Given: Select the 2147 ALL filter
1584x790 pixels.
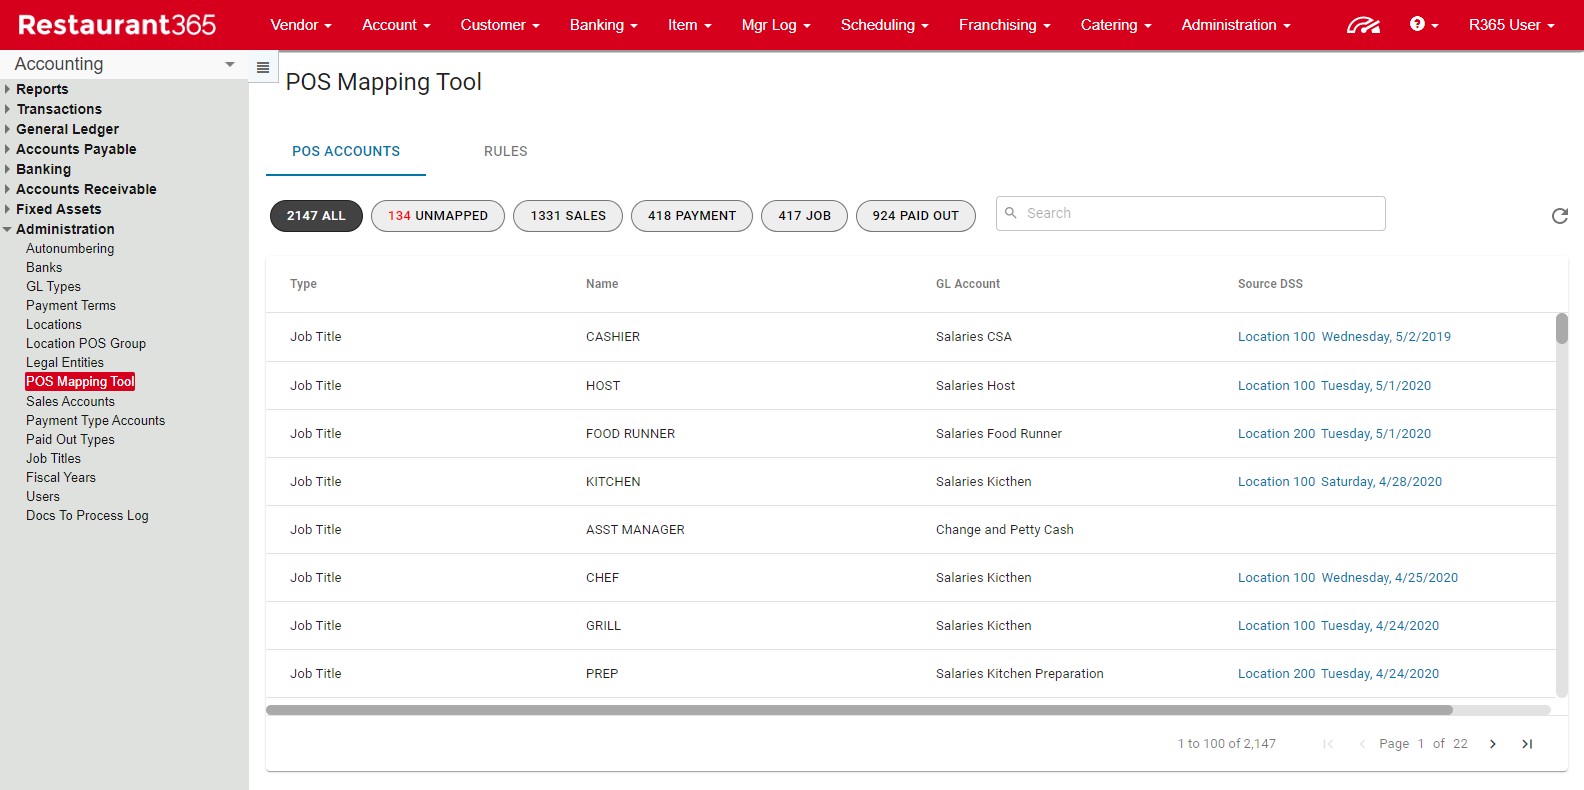Looking at the screenshot, I should [x=316, y=216].
